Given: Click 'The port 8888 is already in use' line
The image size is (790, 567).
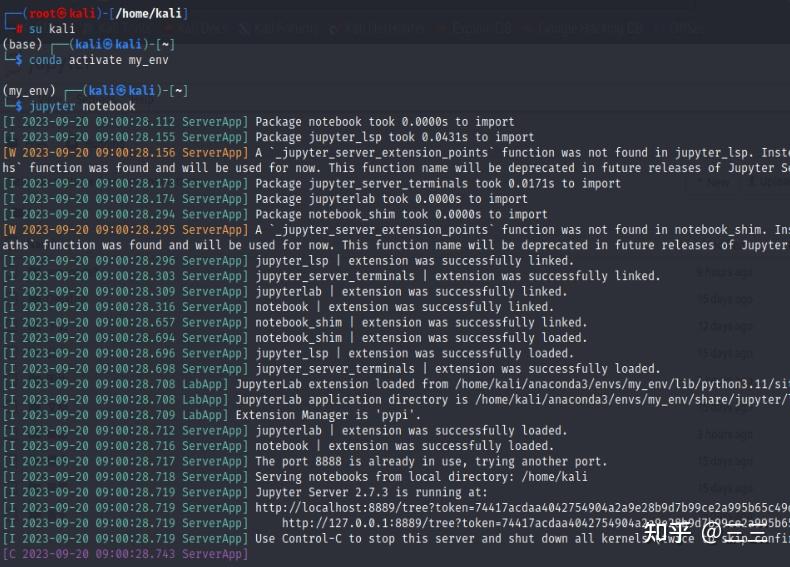Looking at the screenshot, I should (305, 462).
